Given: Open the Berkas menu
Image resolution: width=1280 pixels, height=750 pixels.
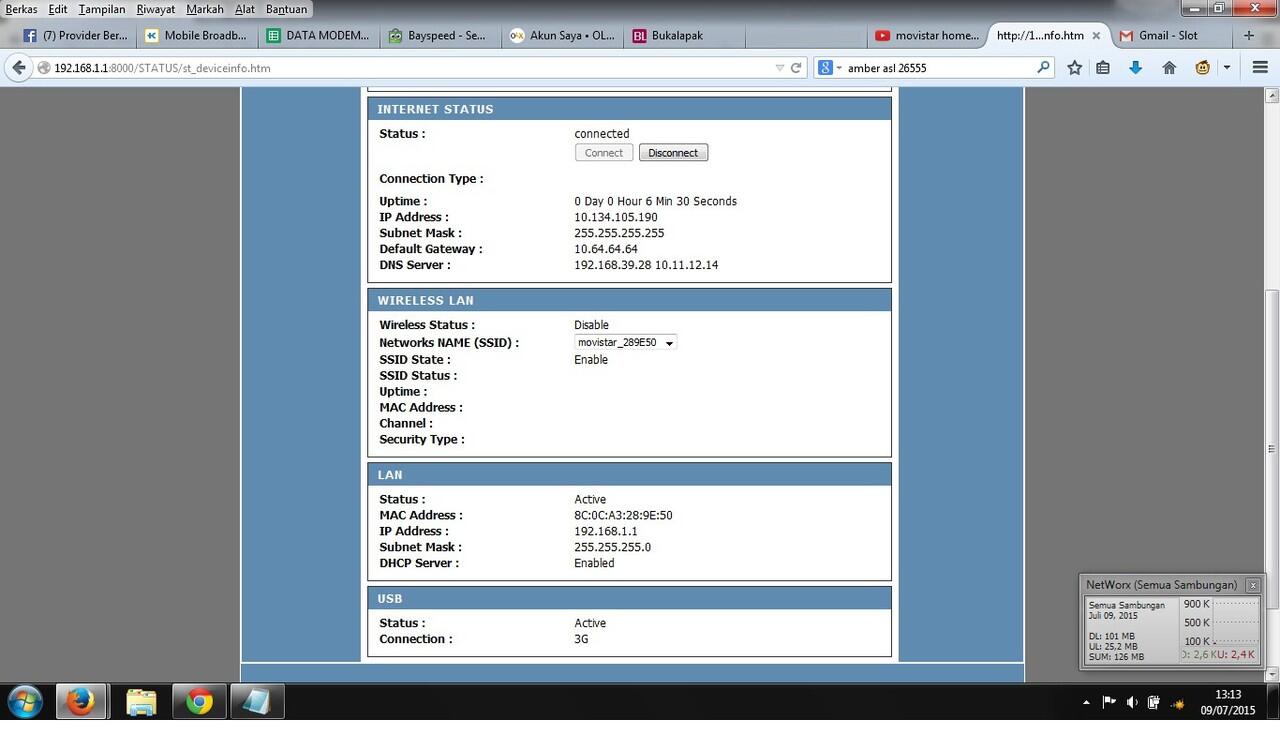Looking at the screenshot, I should point(21,9).
